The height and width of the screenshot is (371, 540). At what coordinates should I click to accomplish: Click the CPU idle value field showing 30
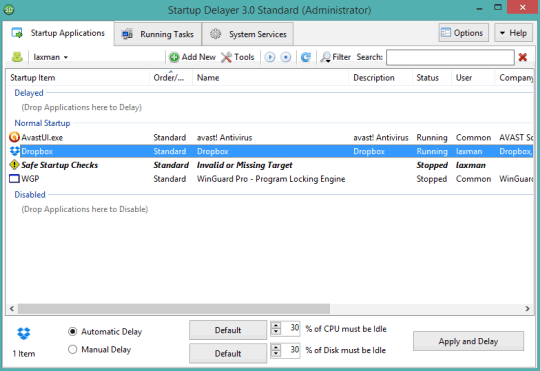coord(290,328)
